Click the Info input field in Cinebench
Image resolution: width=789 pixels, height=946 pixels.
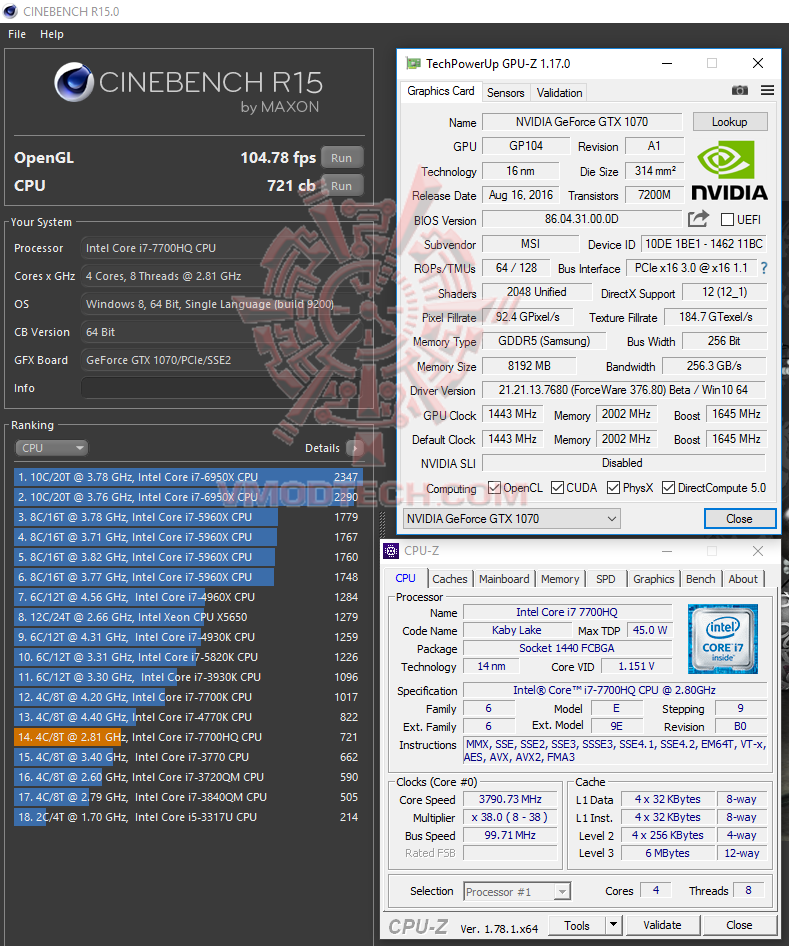(222, 388)
